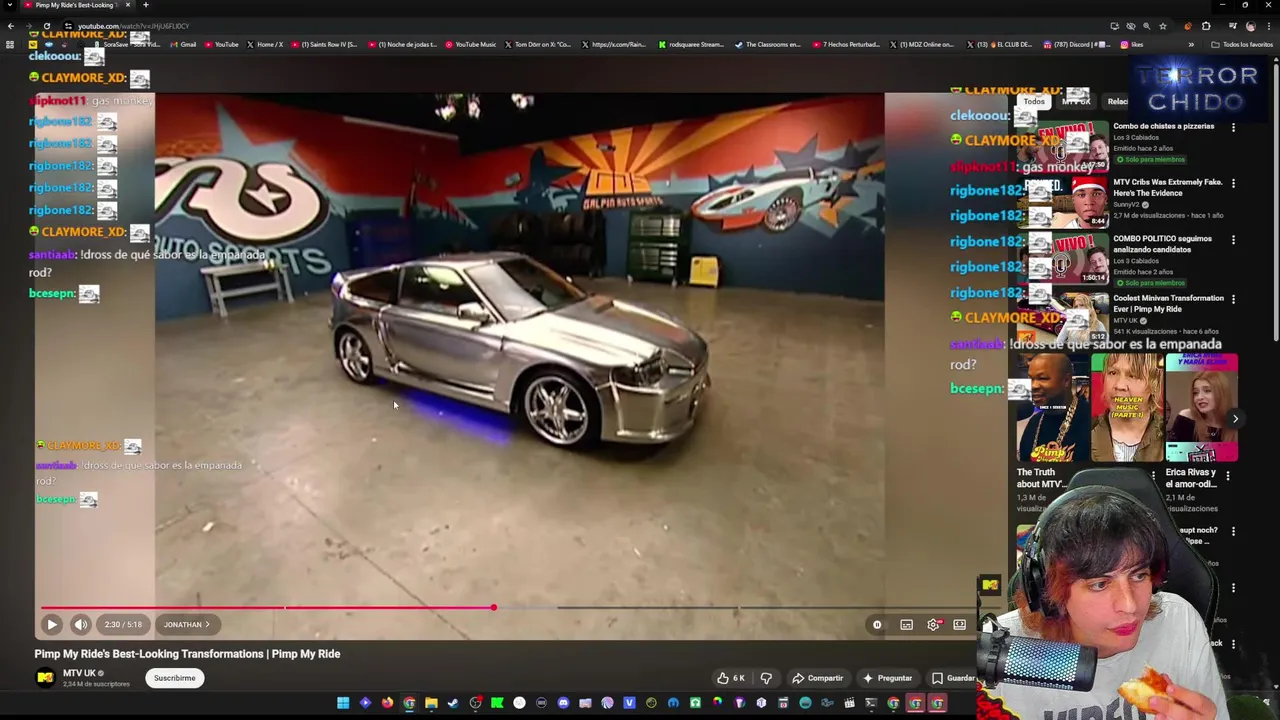Click the video title text
Viewport: 1280px width, 720px height.
tap(187, 654)
